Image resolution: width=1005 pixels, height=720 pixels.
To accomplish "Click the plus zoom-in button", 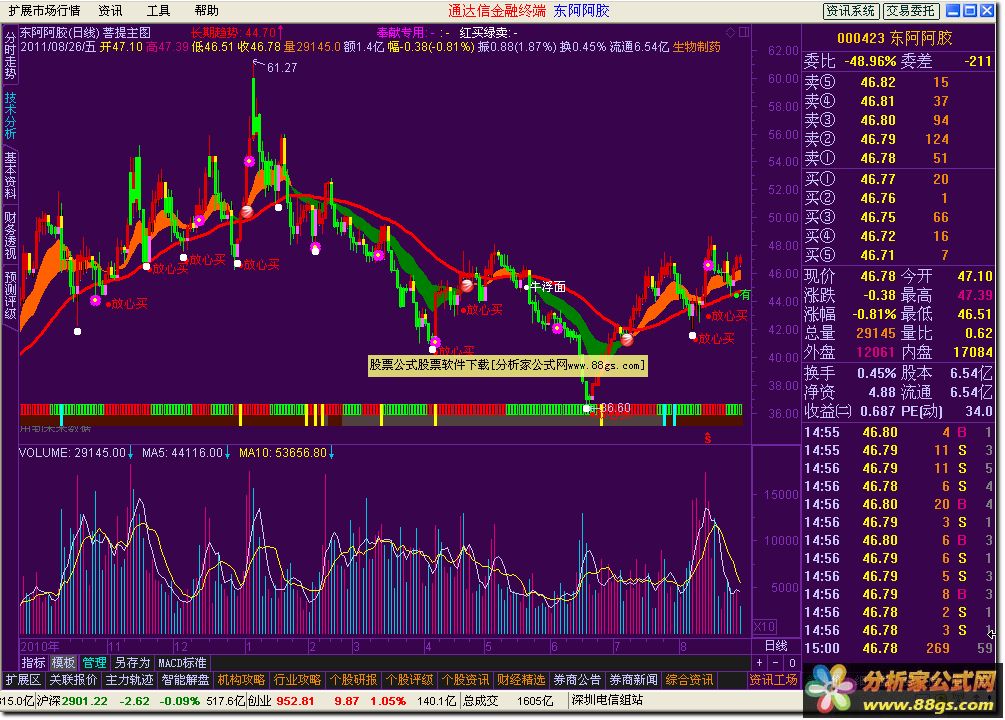I will tap(760, 663).
